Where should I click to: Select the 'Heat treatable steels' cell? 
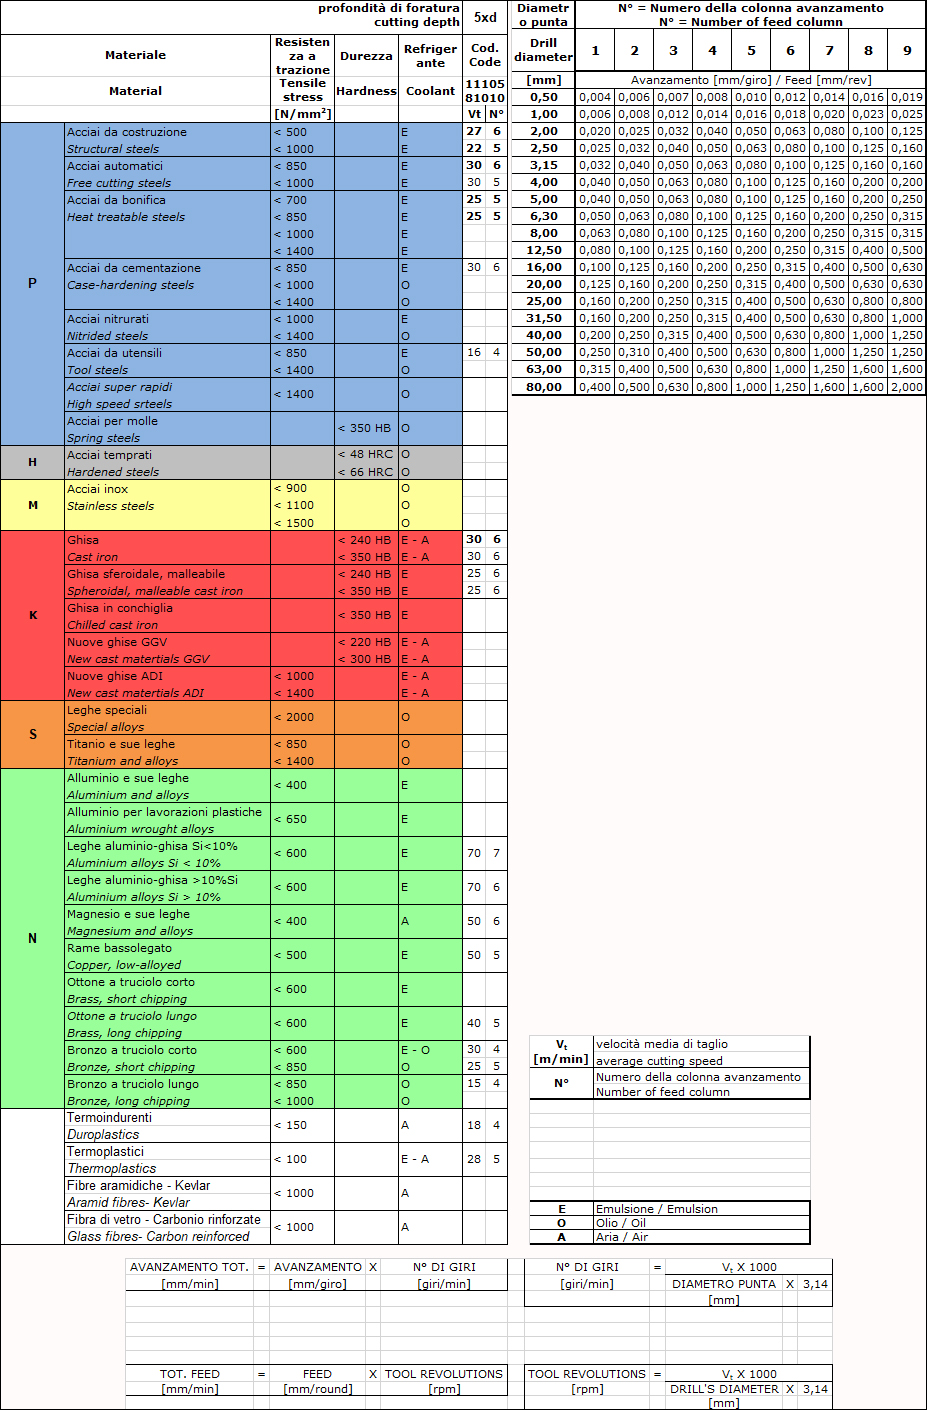168,217
